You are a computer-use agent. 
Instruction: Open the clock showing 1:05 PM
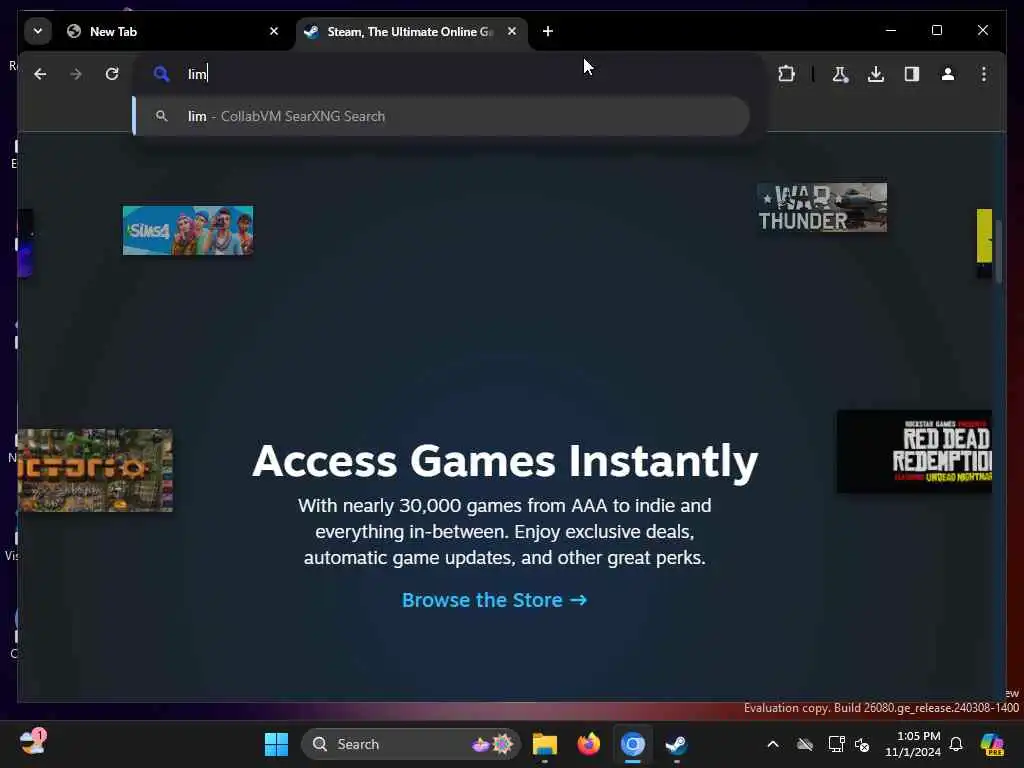[913, 744]
